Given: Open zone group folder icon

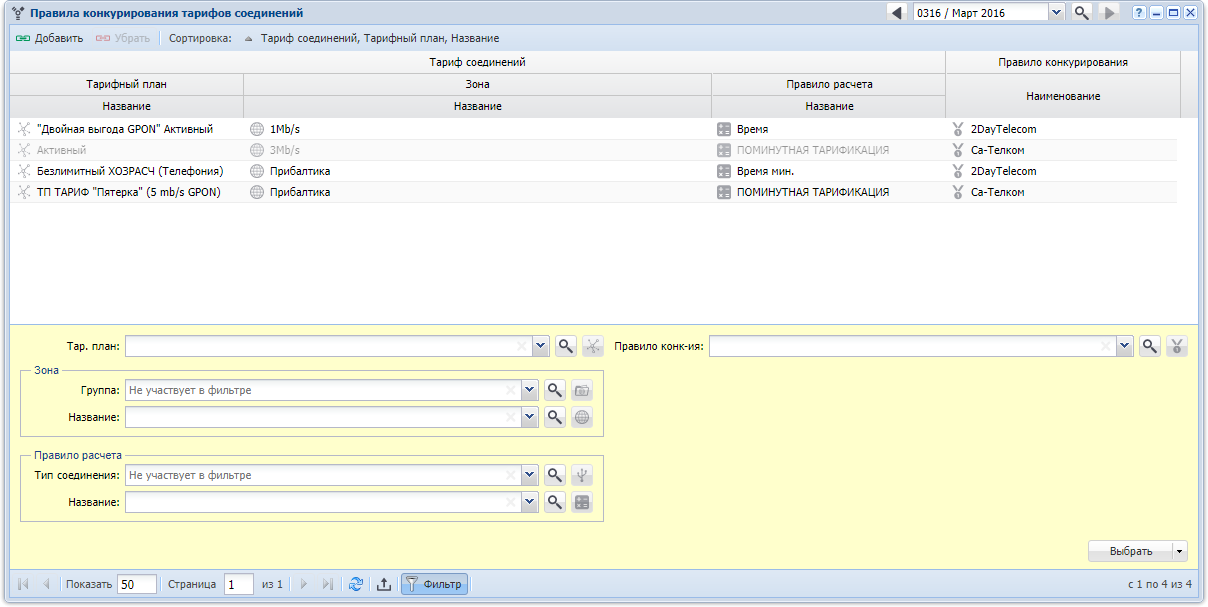Looking at the screenshot, I should tap(582, 390).
